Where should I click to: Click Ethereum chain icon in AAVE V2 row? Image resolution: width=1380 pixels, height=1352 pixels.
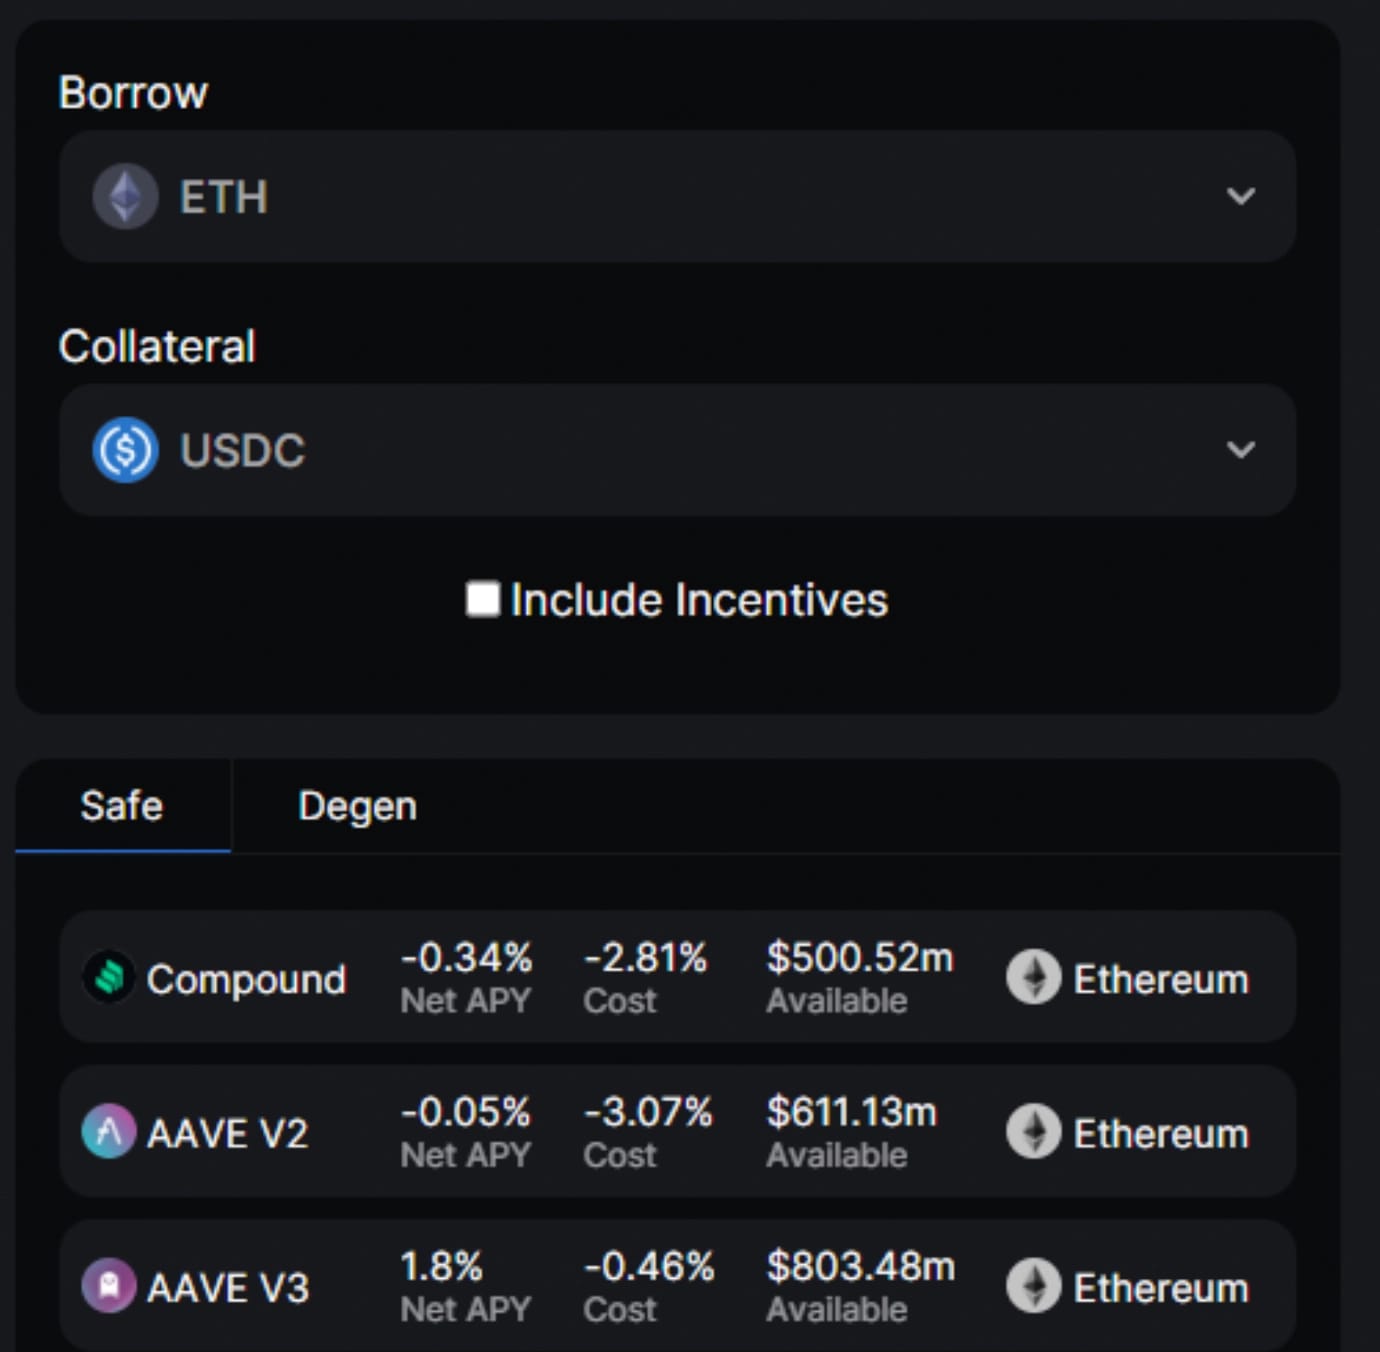pyautogui.click(x=1033, y=1131)
